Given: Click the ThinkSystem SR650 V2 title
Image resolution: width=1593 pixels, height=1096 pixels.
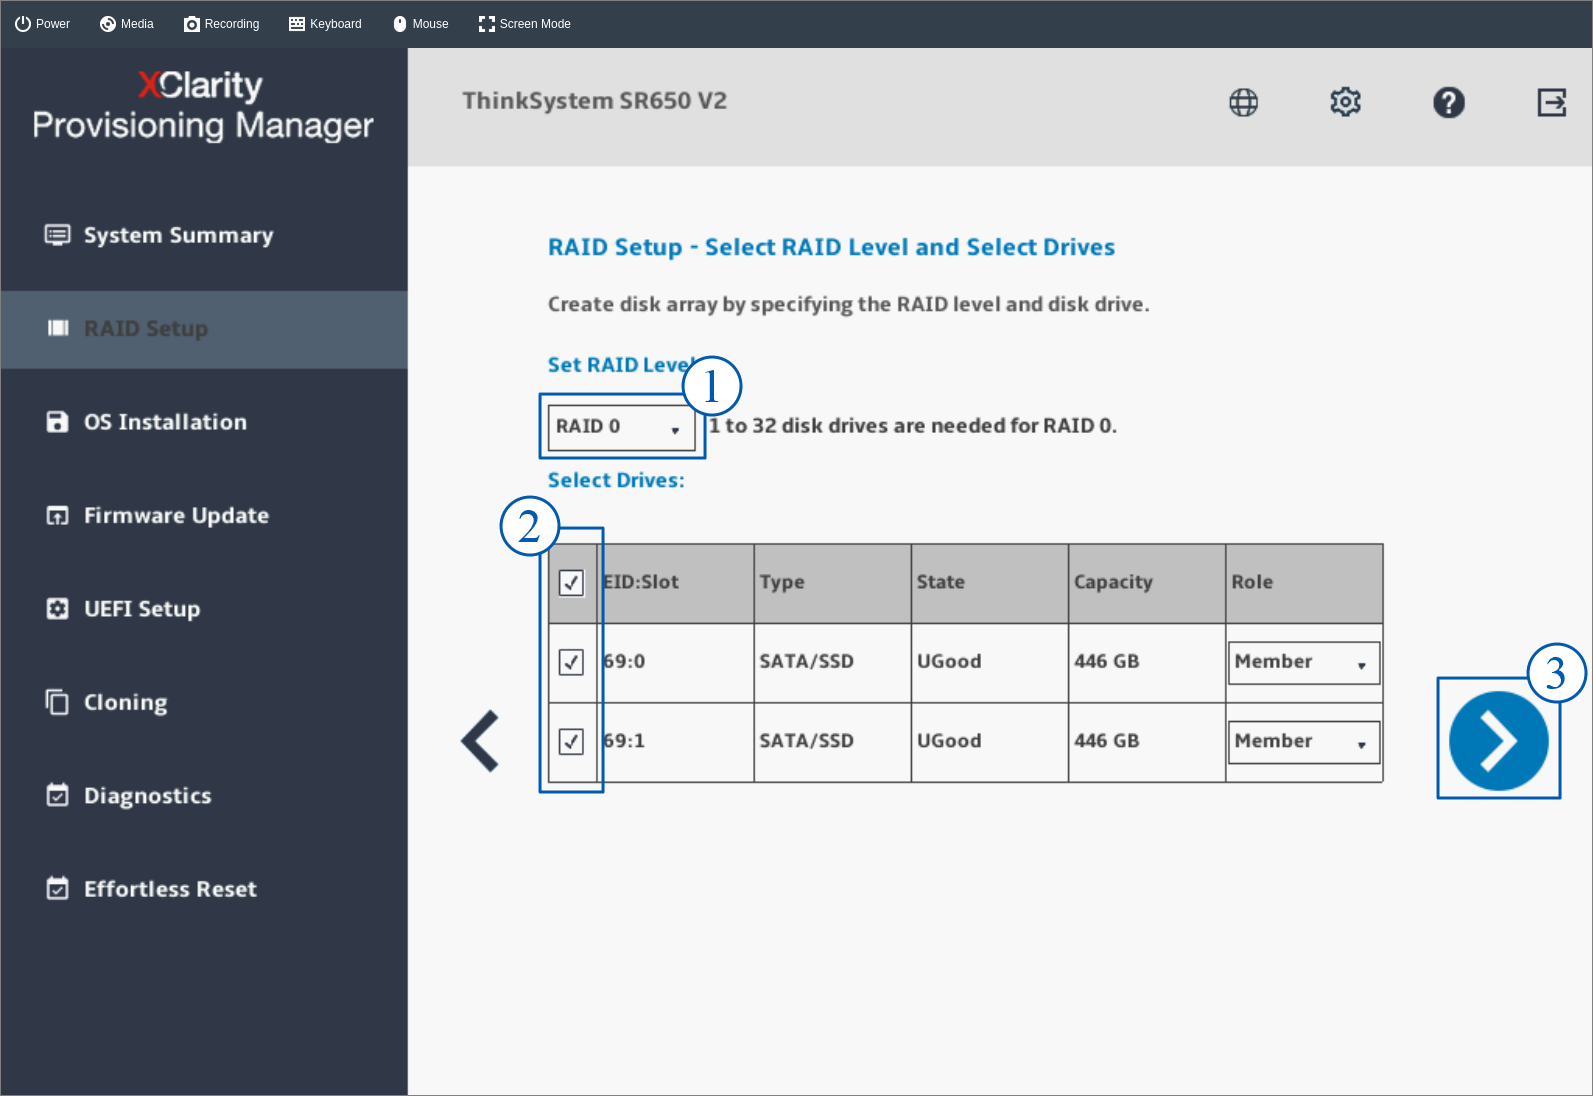Looking at the screenshot, I should 594,101.
